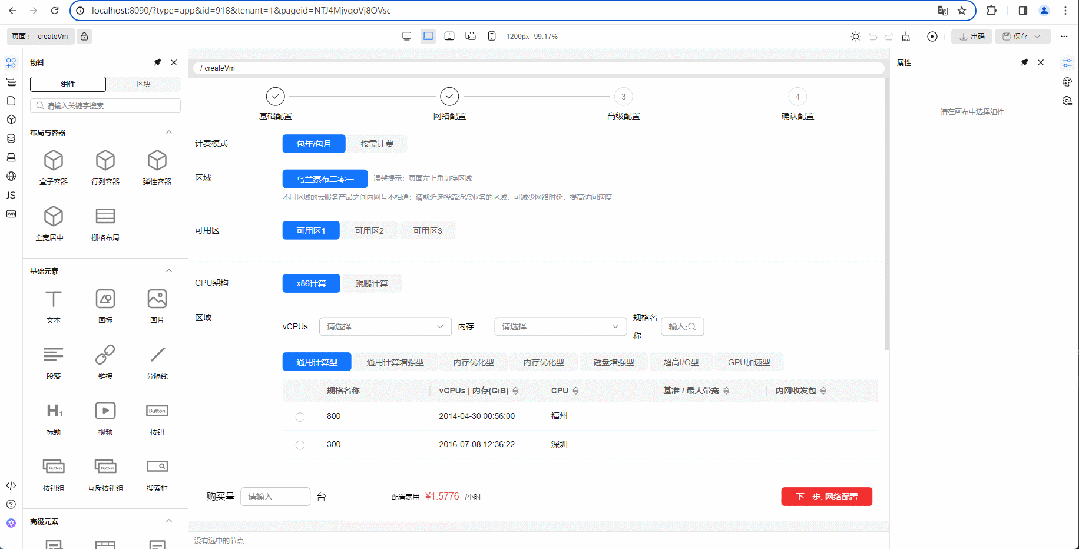Select the radio button for row 800
The width and height of the screenshot is (1079, 549).
[x=300, y=416]
